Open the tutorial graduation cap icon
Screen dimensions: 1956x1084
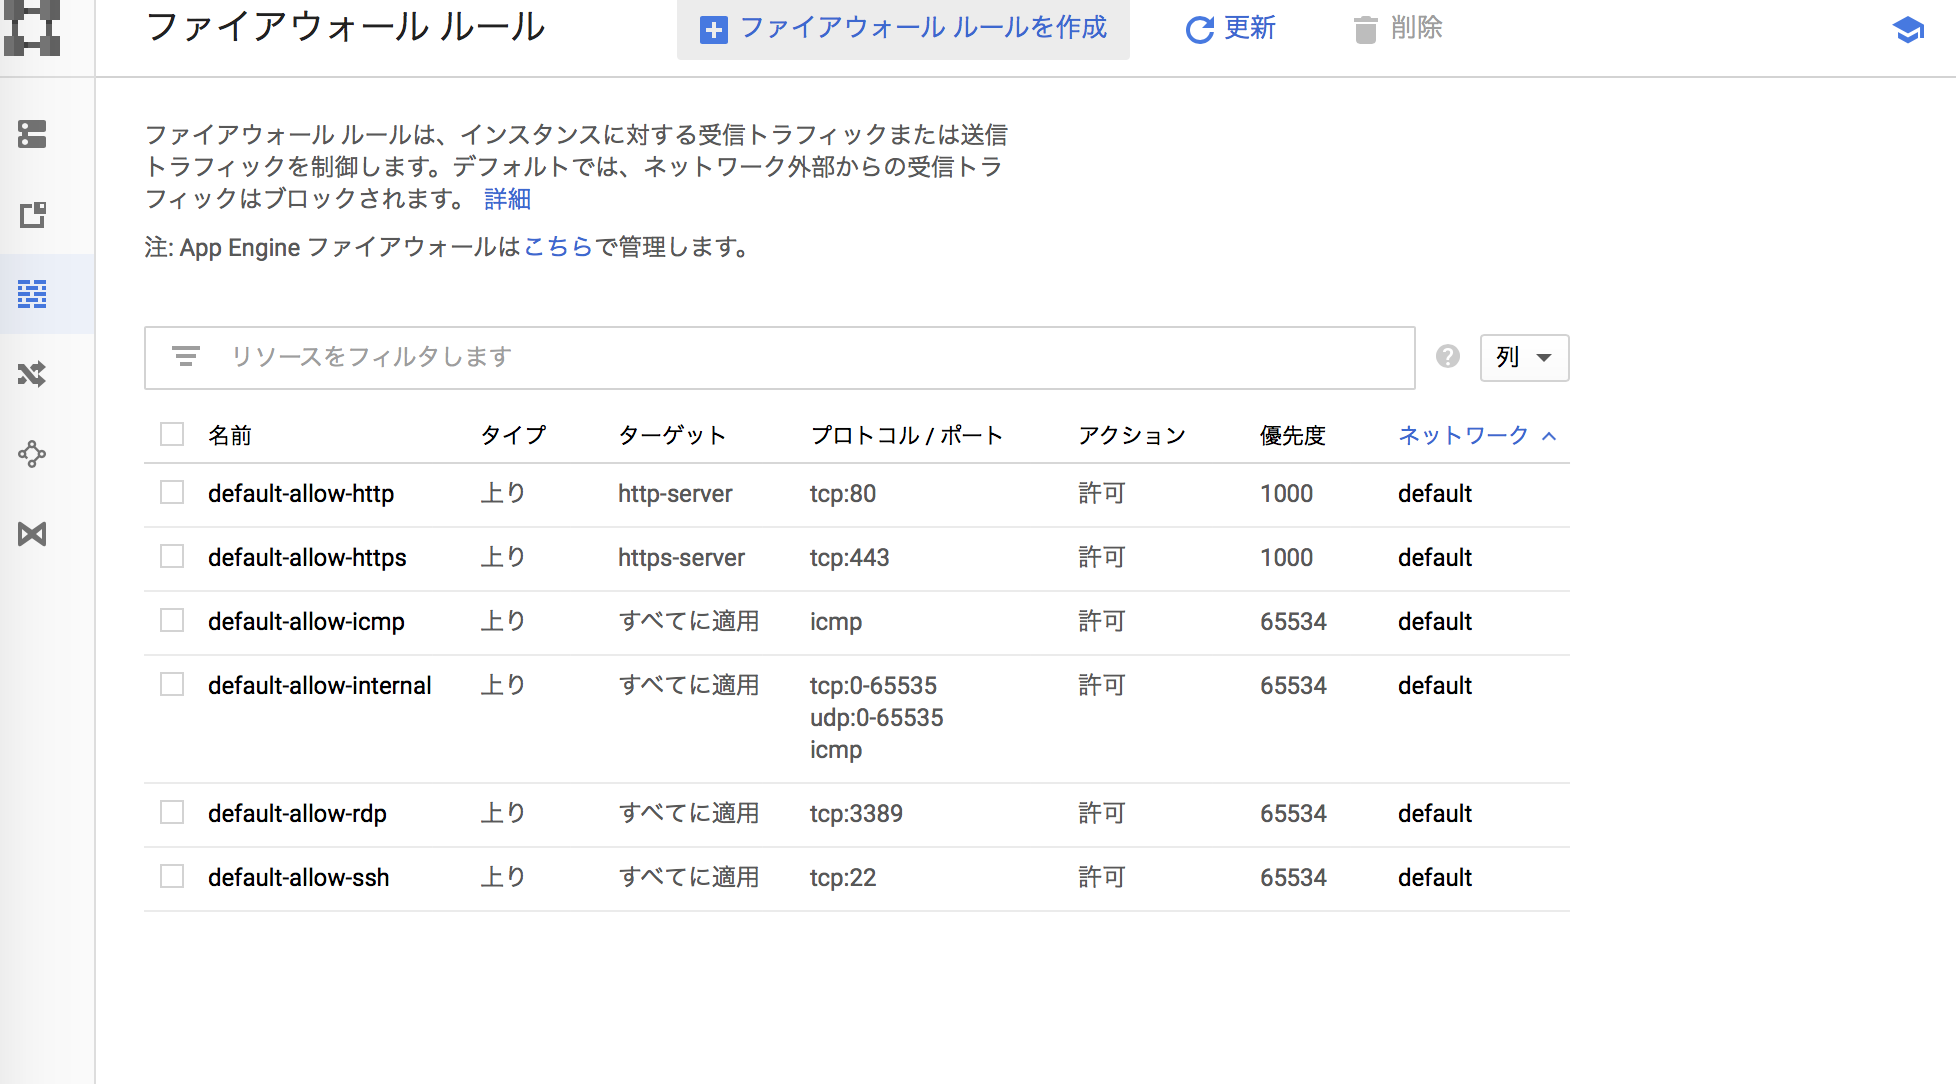coord(1908,30)
